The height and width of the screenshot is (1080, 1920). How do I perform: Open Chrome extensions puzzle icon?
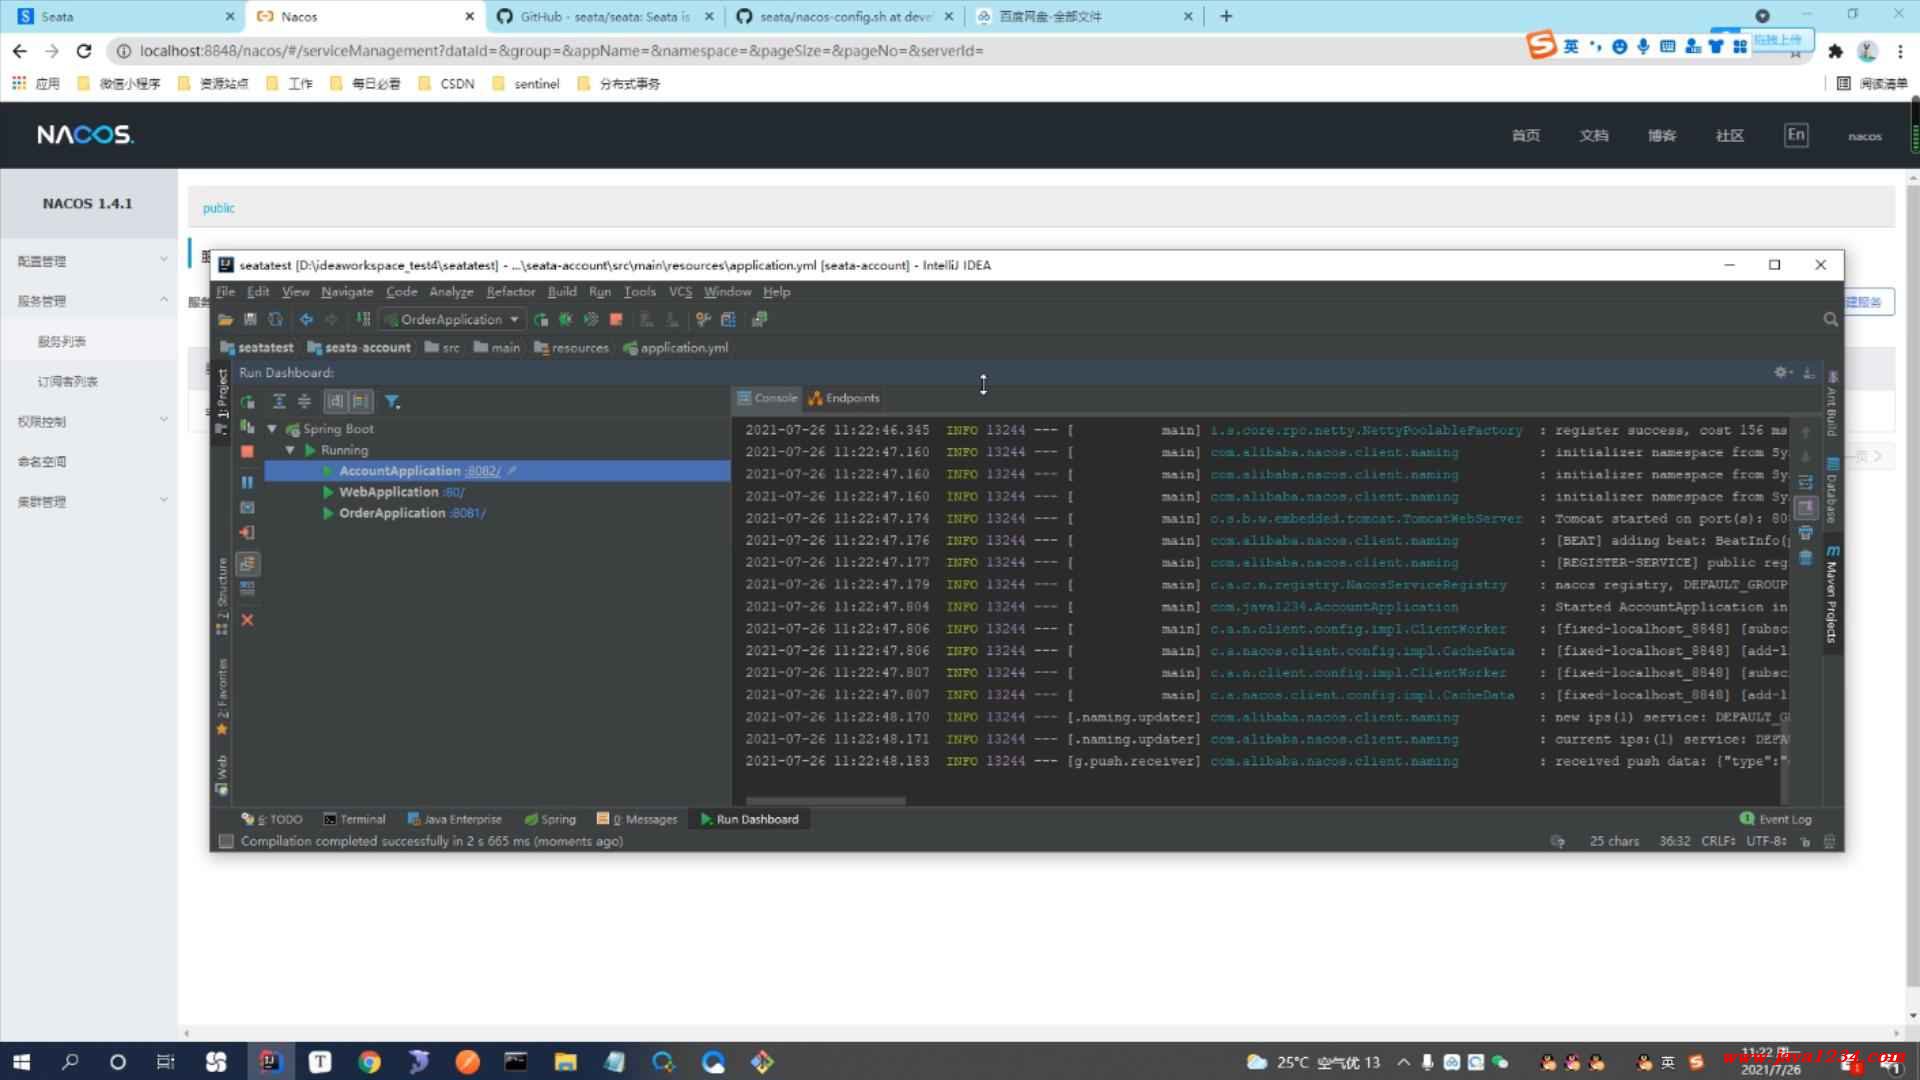click(1835, 51)
